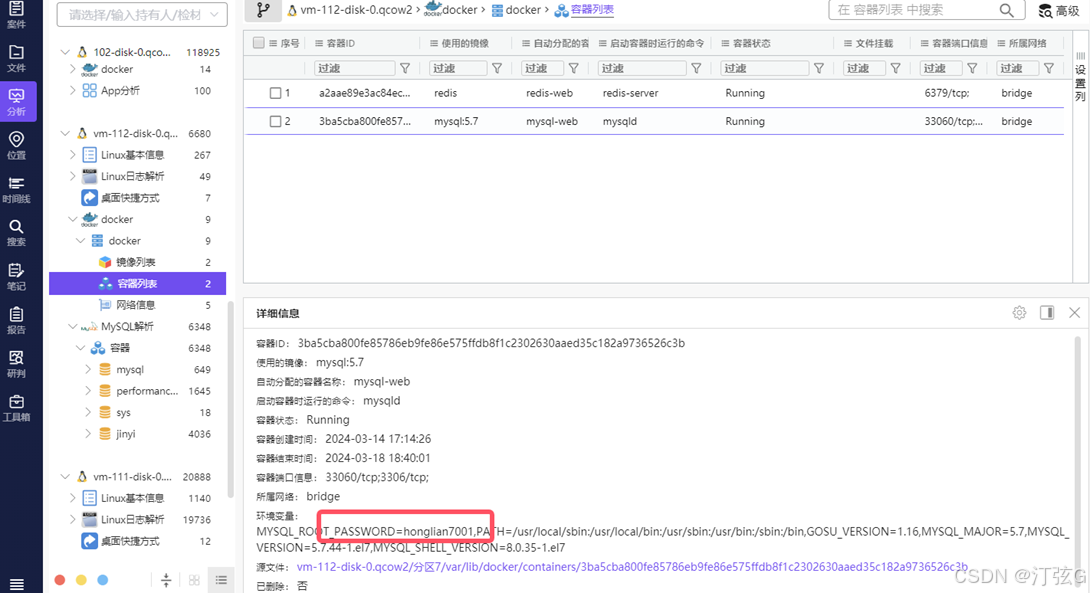Viewport: 1090px width, 593px height.
Task: Select 网络信息 in the docker tree
Action: [x=138, y=305]
